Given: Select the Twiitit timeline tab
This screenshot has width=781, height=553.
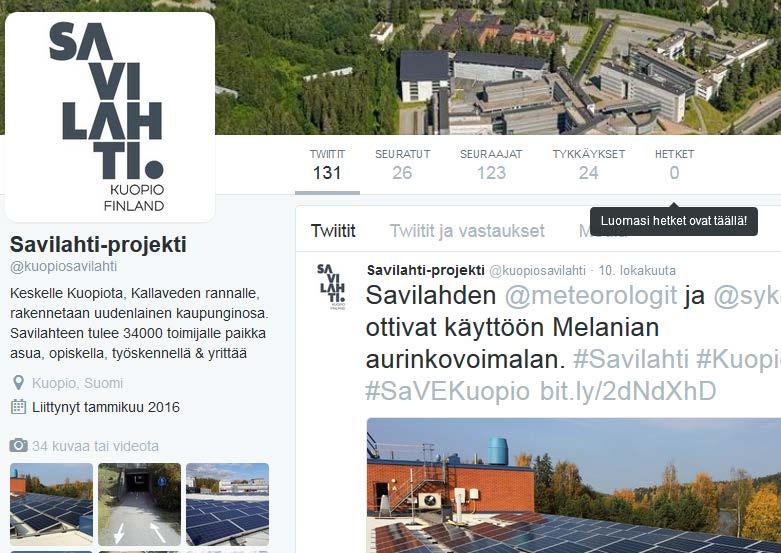Looking at the screenshot, I should [x=333, y=231].
